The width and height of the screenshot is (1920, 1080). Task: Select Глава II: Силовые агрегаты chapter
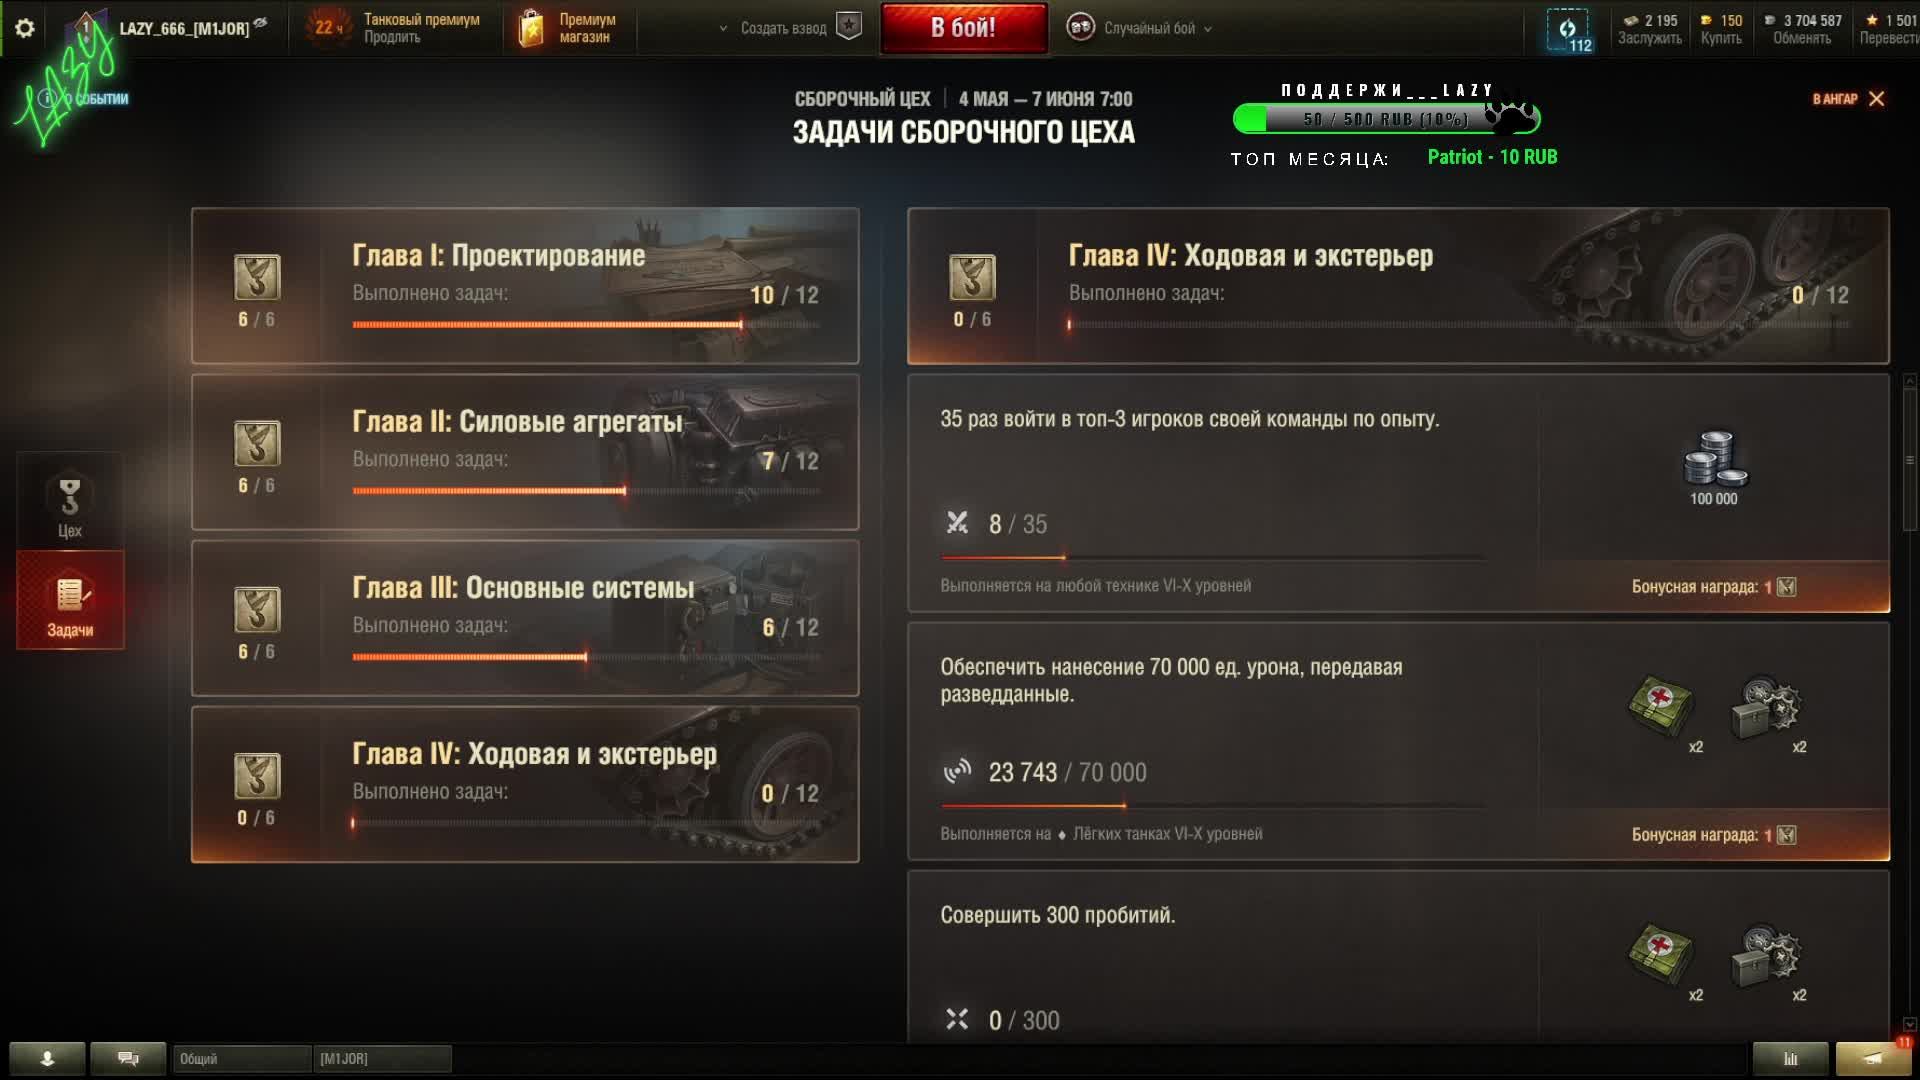525,452
